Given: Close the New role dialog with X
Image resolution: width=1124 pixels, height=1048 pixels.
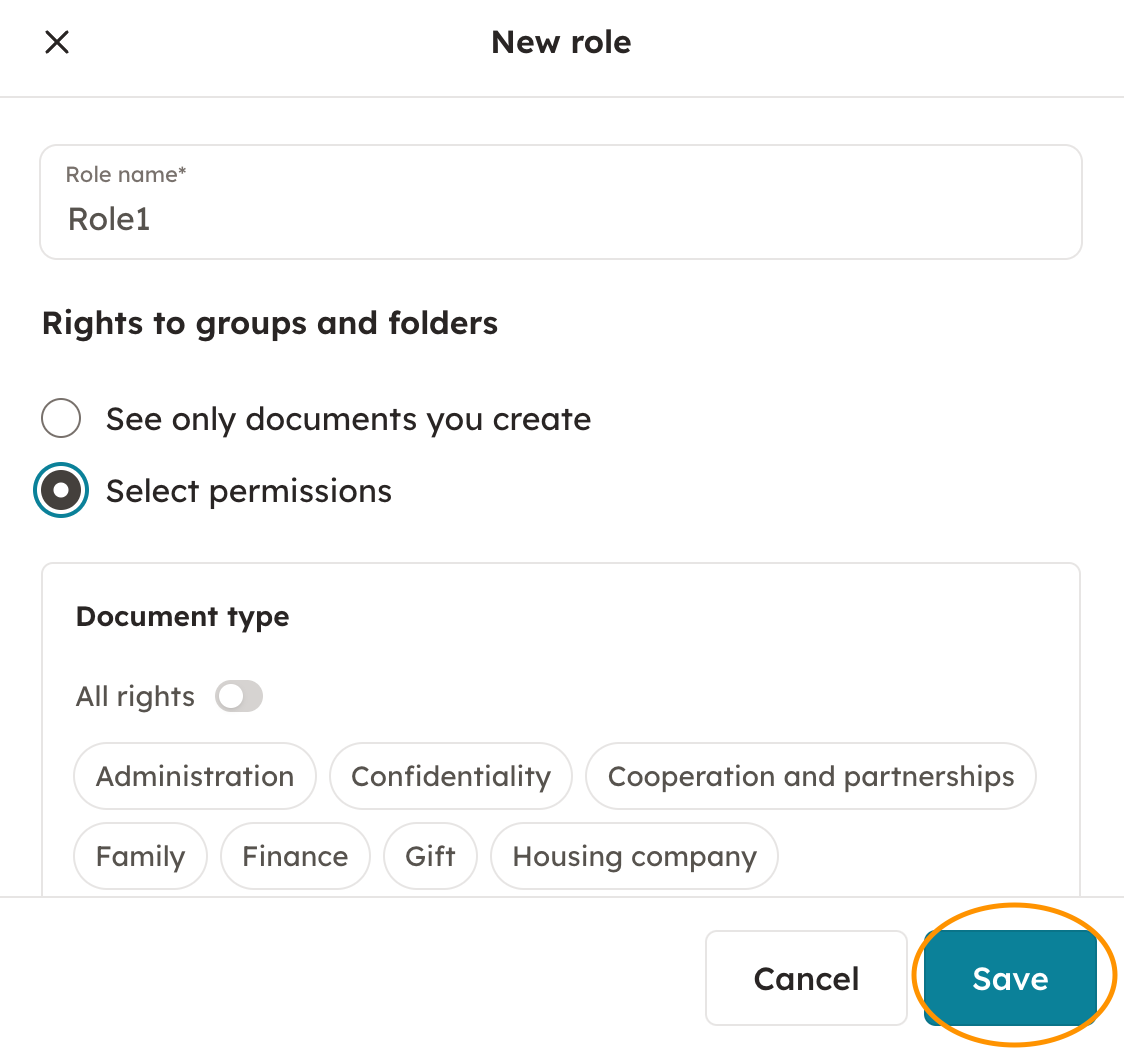Looking at the screenshot, I should point(57,42).
